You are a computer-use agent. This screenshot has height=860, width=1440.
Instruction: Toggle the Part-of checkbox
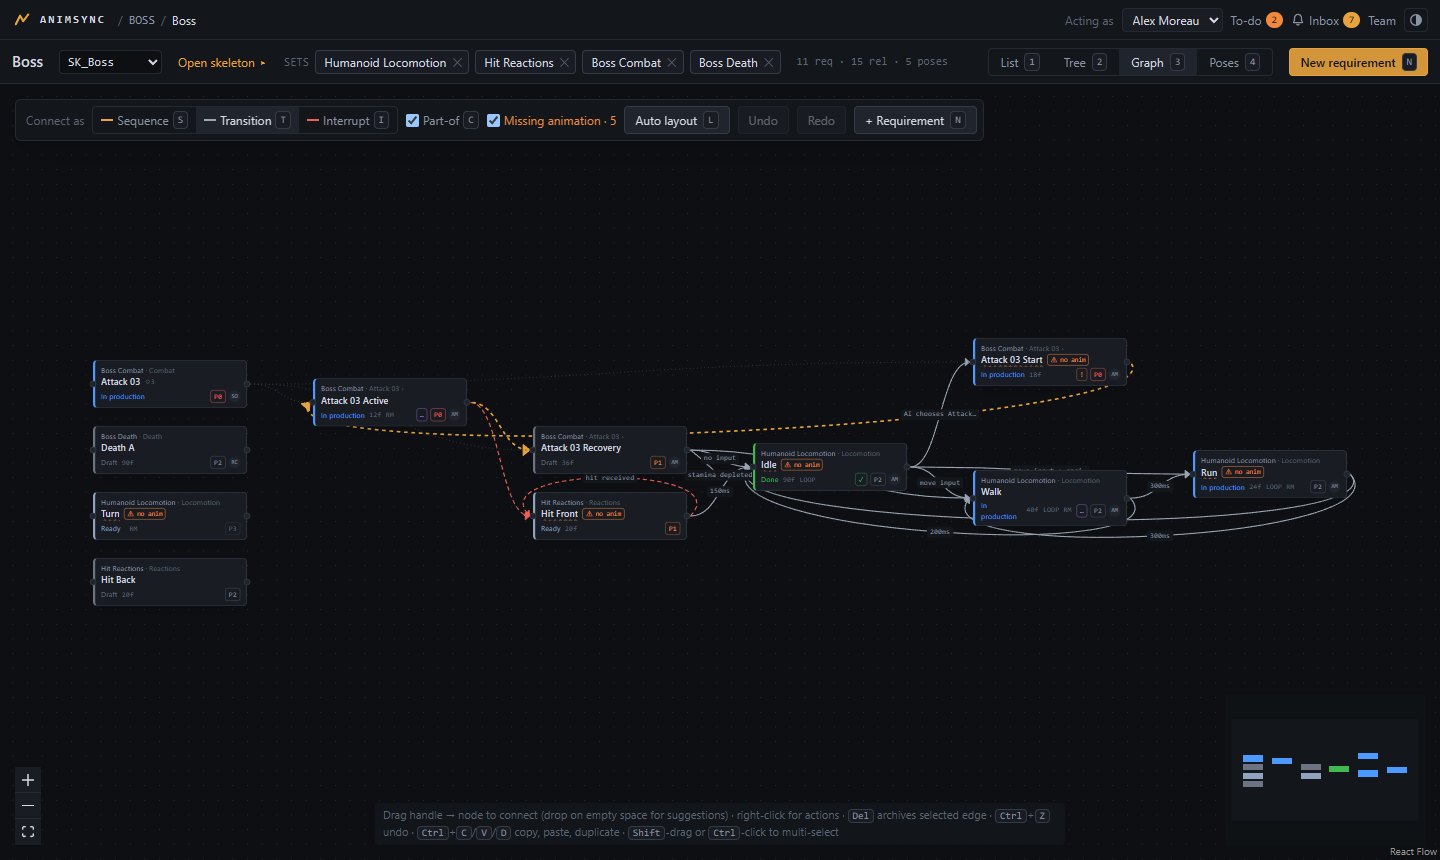(x=412, y=121)
